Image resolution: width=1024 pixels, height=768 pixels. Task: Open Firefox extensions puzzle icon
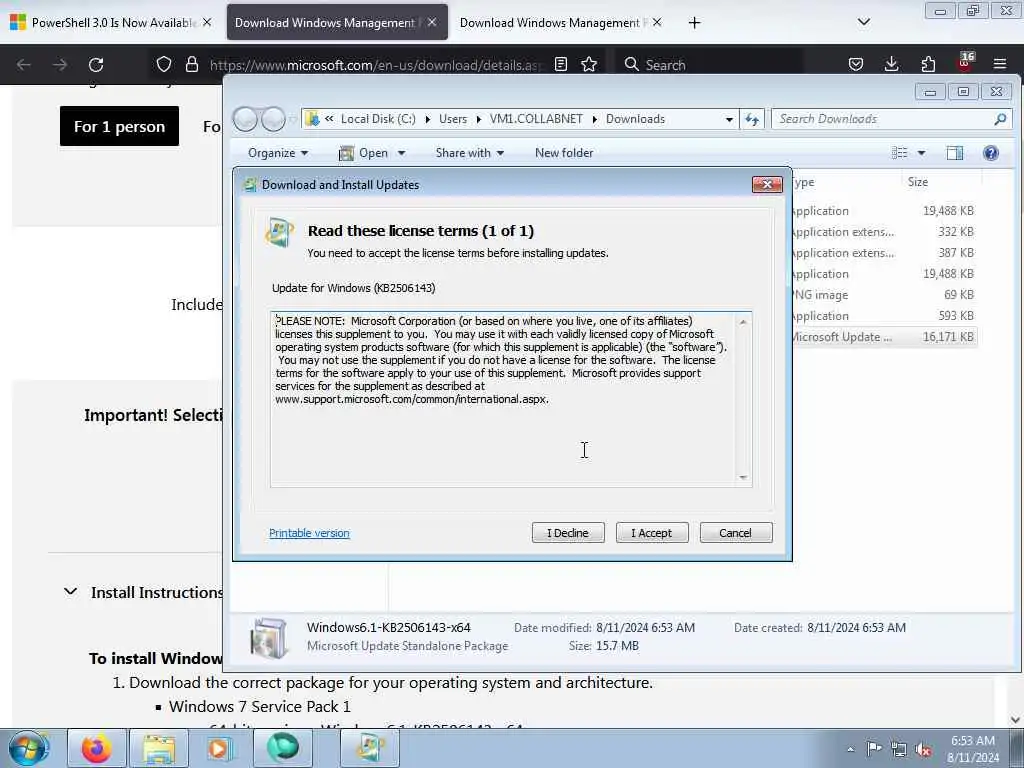pyautogui.click(x=928, y=64)
